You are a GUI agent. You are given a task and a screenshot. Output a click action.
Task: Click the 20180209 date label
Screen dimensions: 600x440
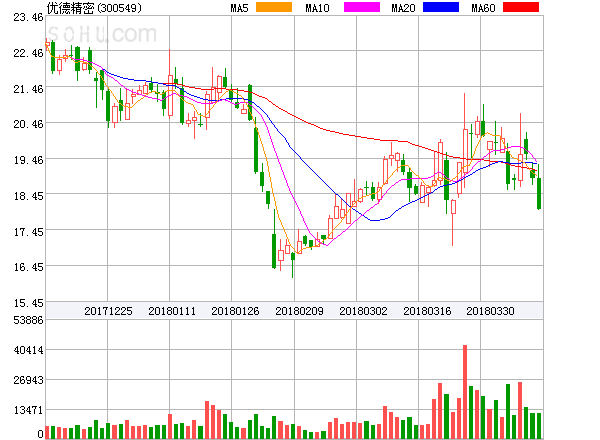click(x=299, y=311)
